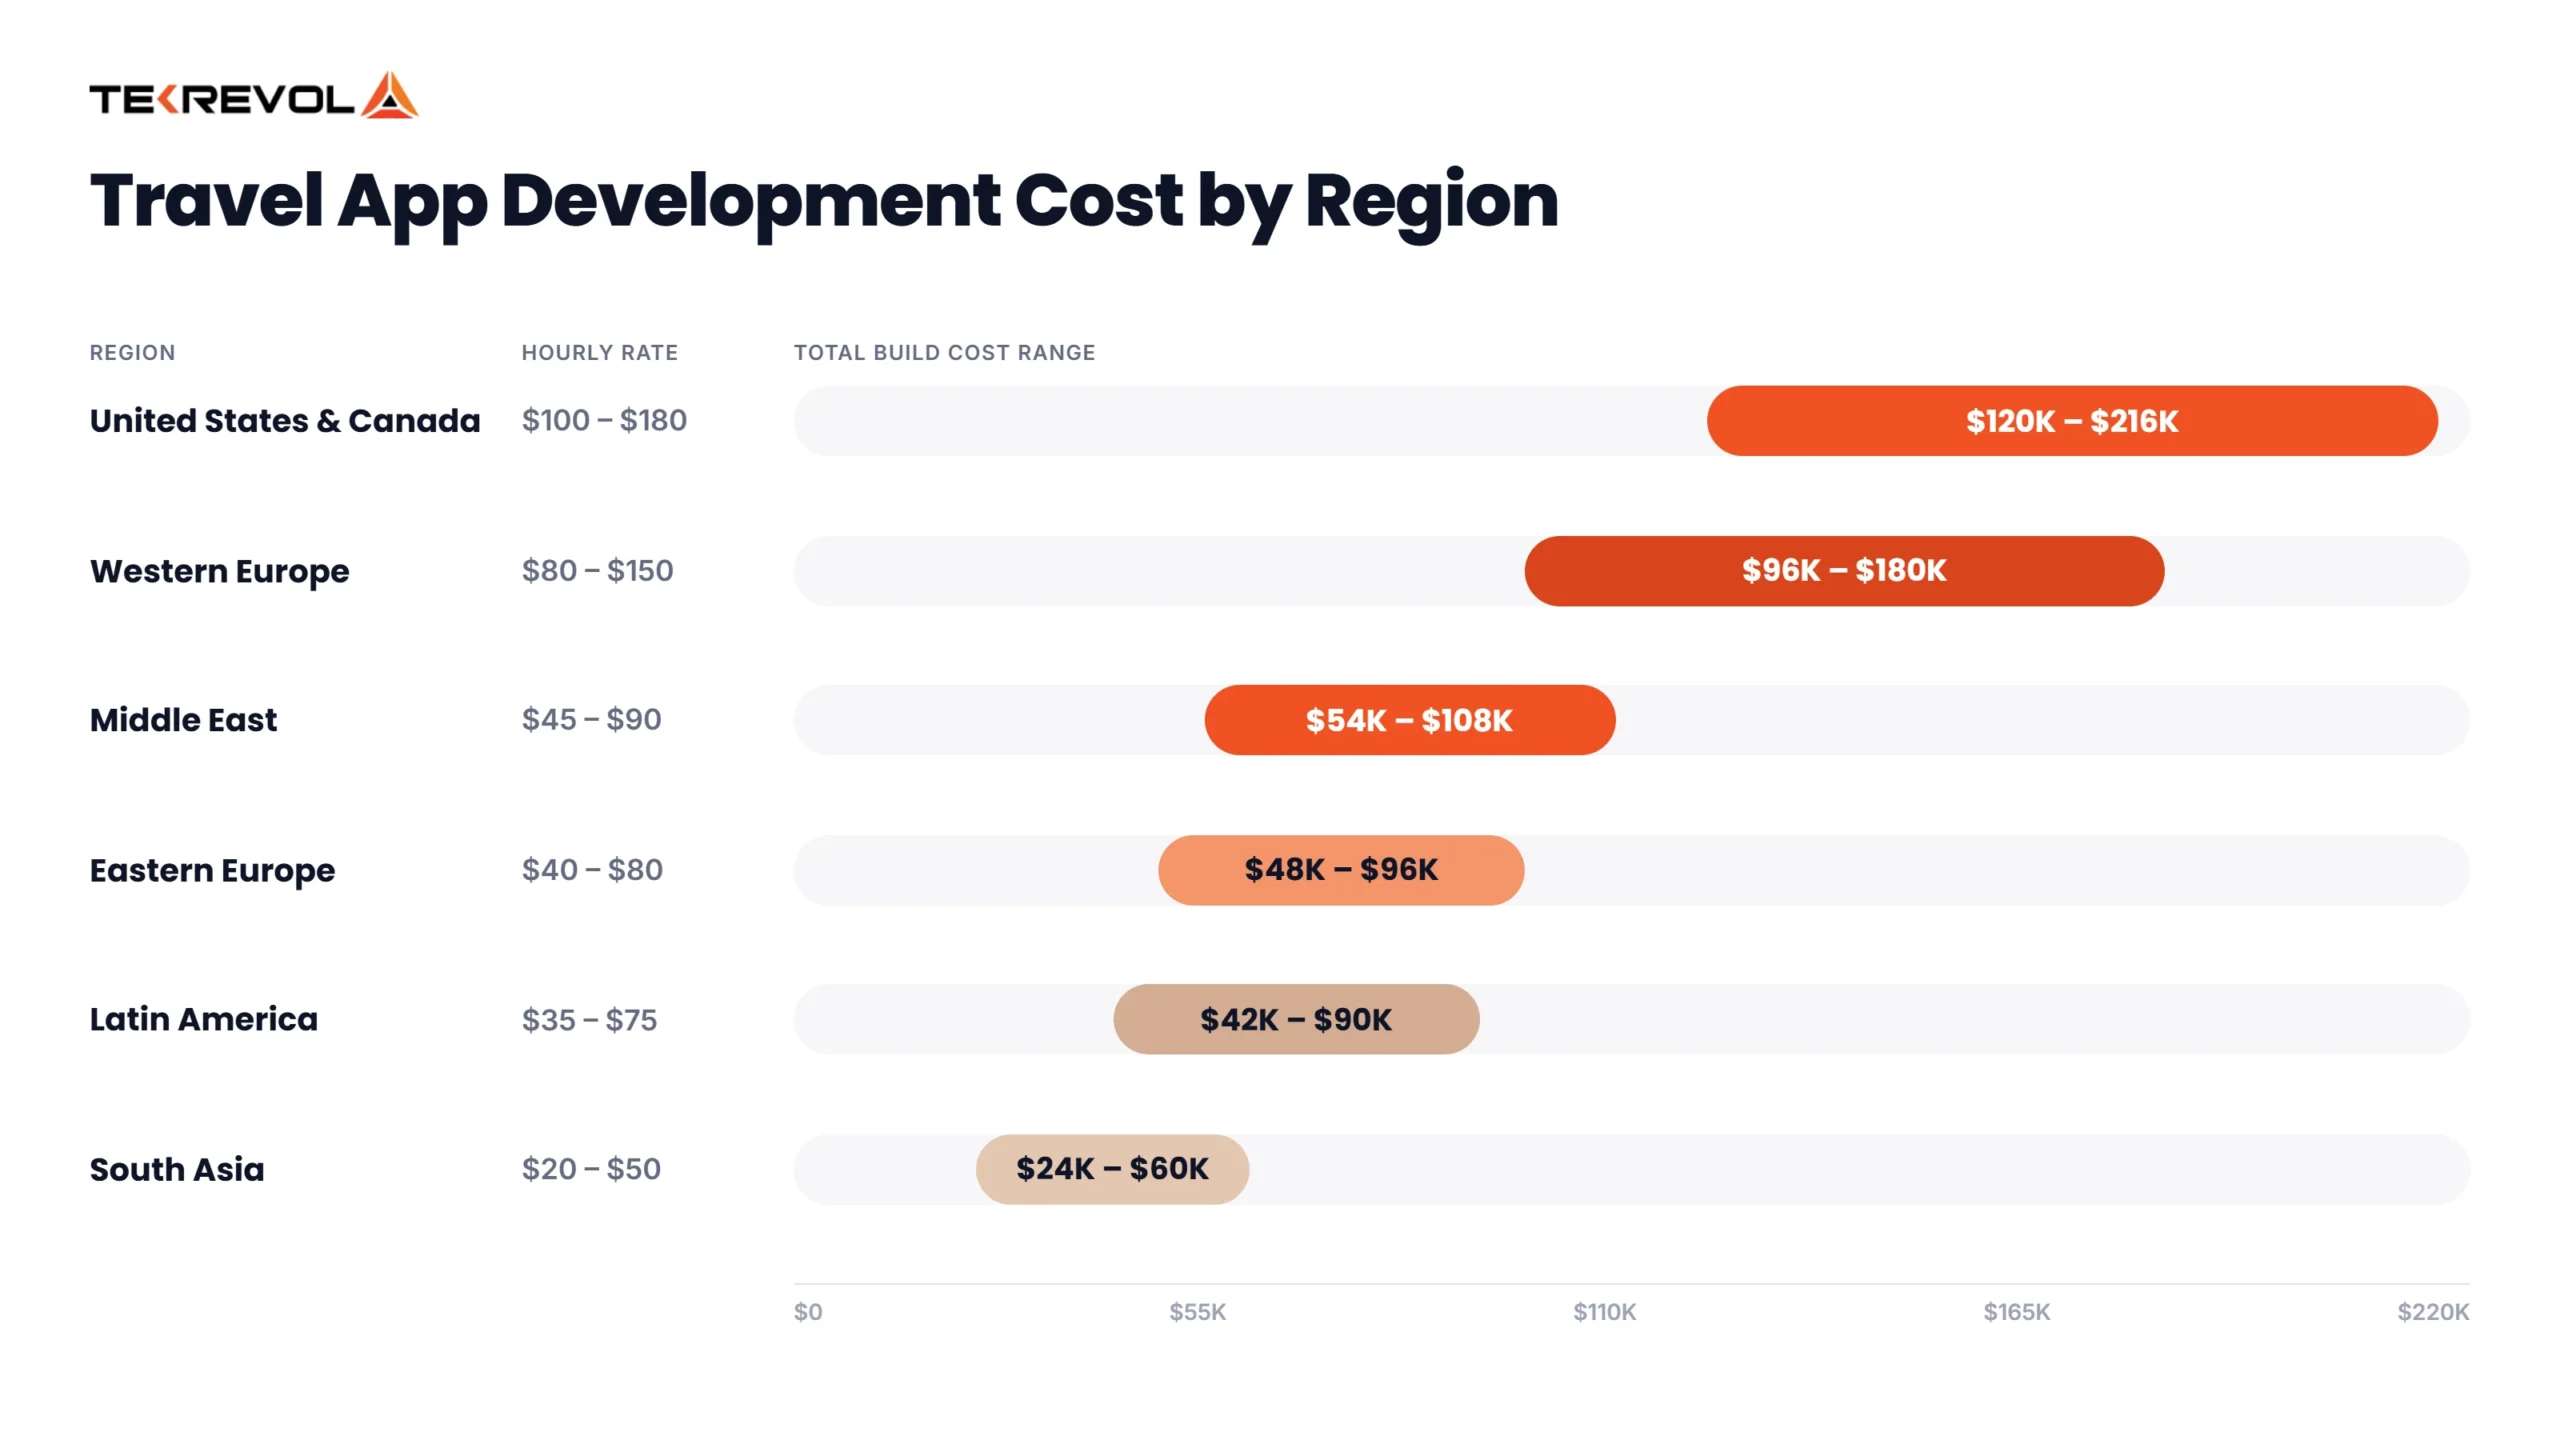Click the $54K – $108K cost bar
This screenshot has height=1440, width=2560.
(1409, 720)
